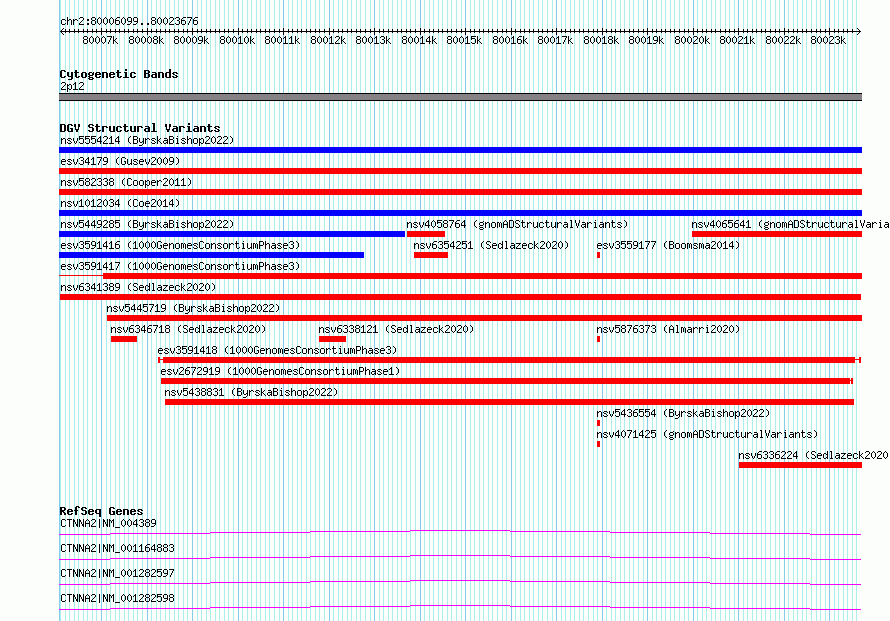Open the esv34179 (Gusev2009) variant label
890x621 pixels.
pos(120,161)
